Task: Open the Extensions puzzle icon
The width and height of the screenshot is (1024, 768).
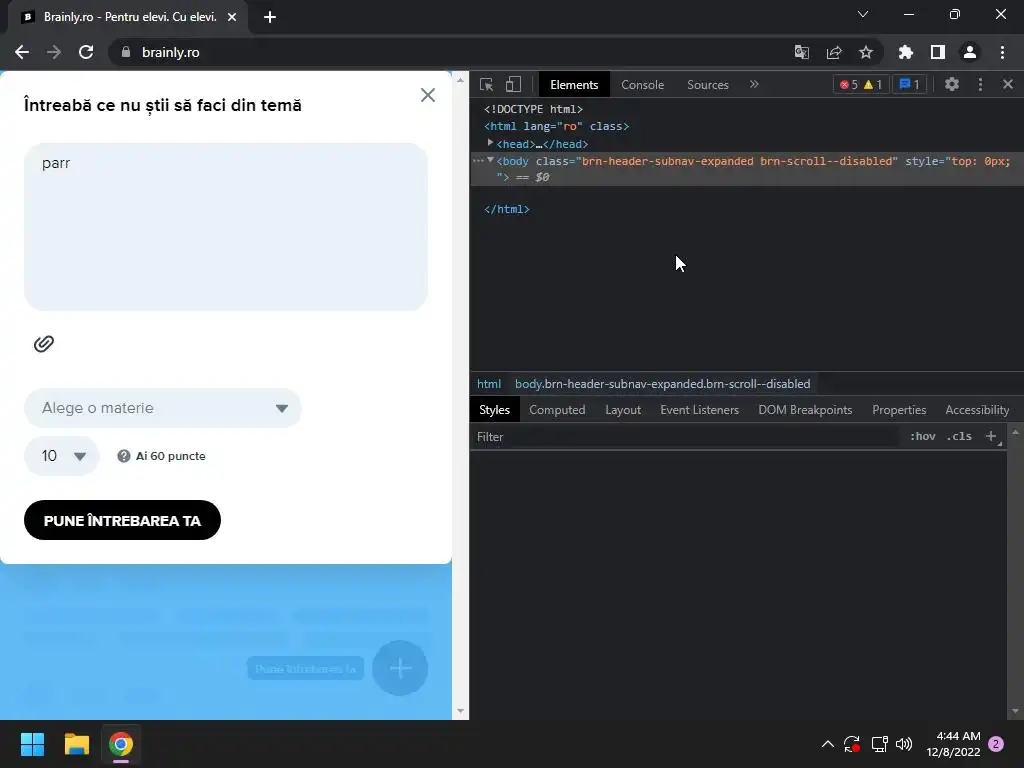Action: (906, 52)
